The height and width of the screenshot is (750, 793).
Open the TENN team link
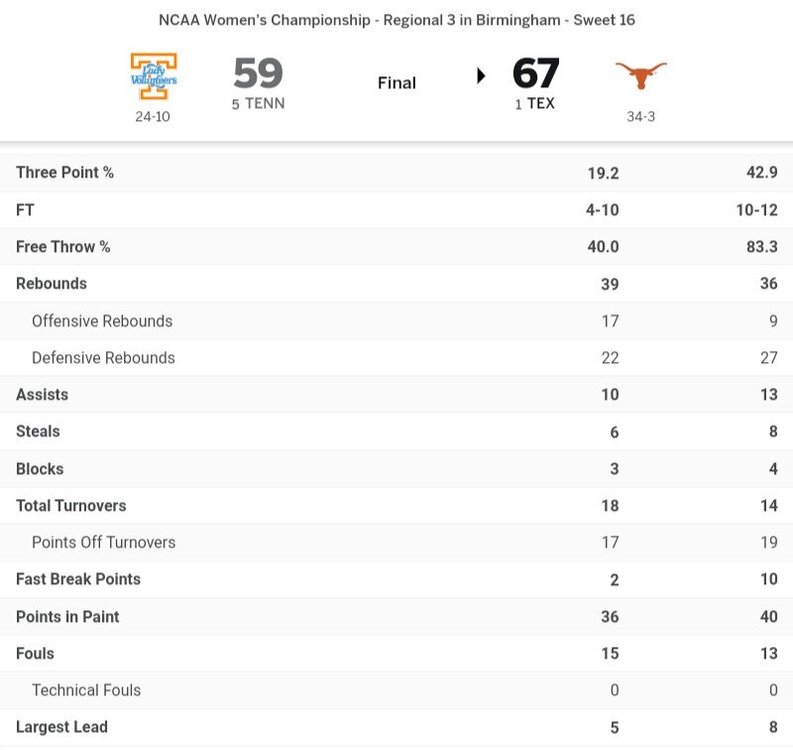[x=264, y=104]
